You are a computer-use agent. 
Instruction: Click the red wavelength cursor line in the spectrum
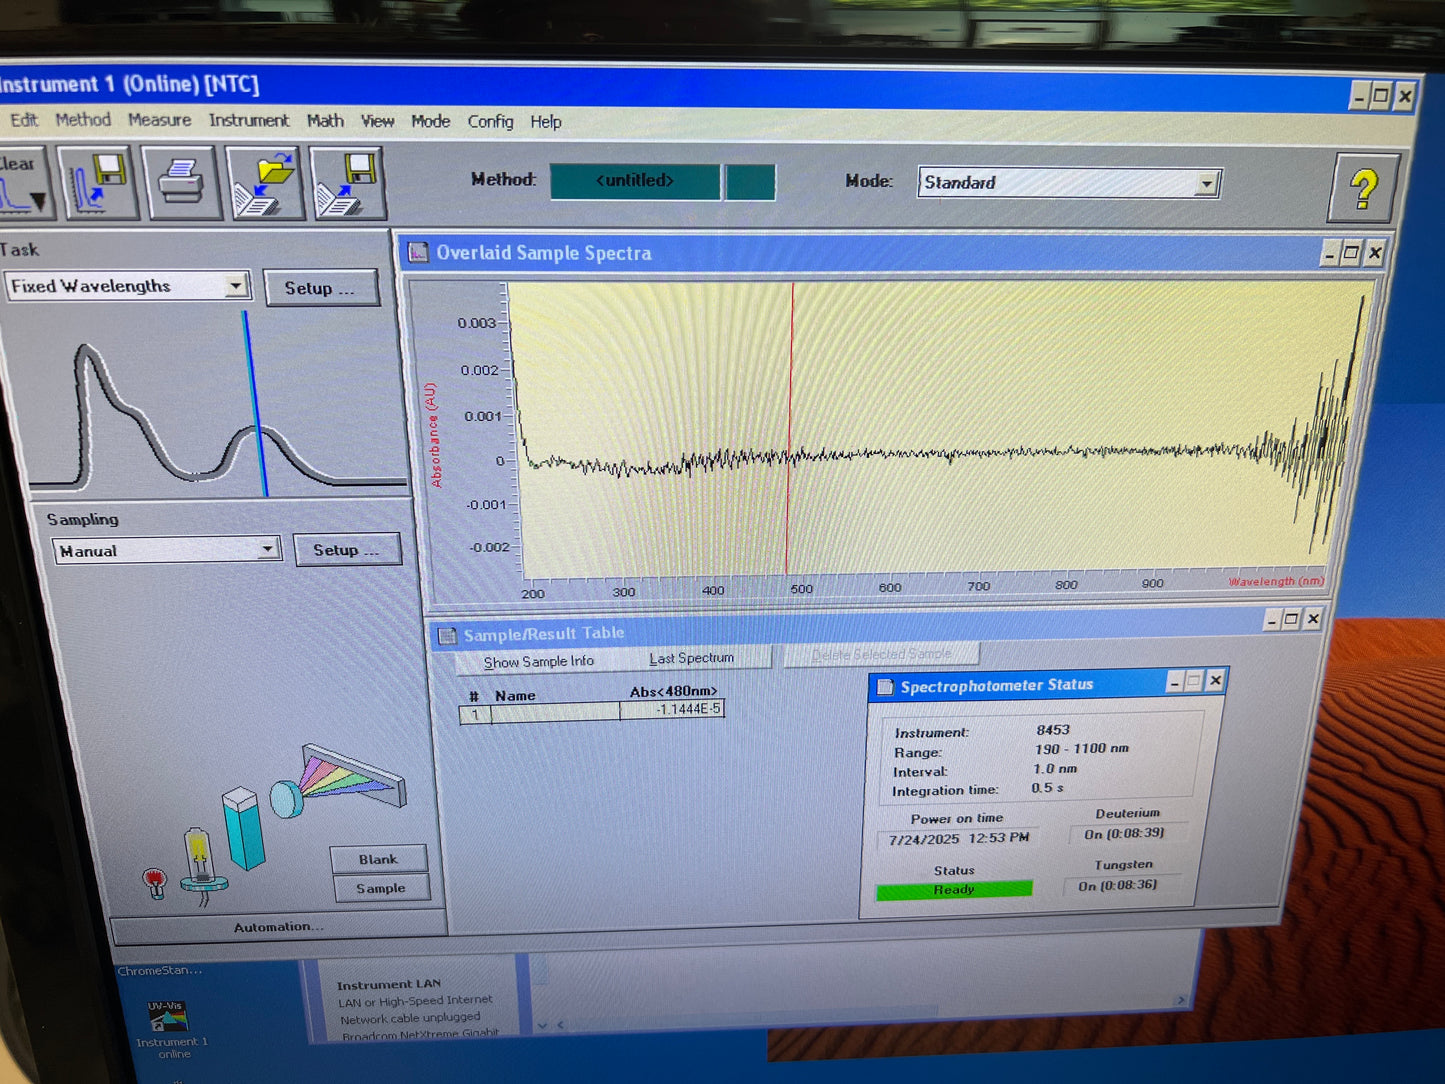pyautogui.click(x=790, y=430)
